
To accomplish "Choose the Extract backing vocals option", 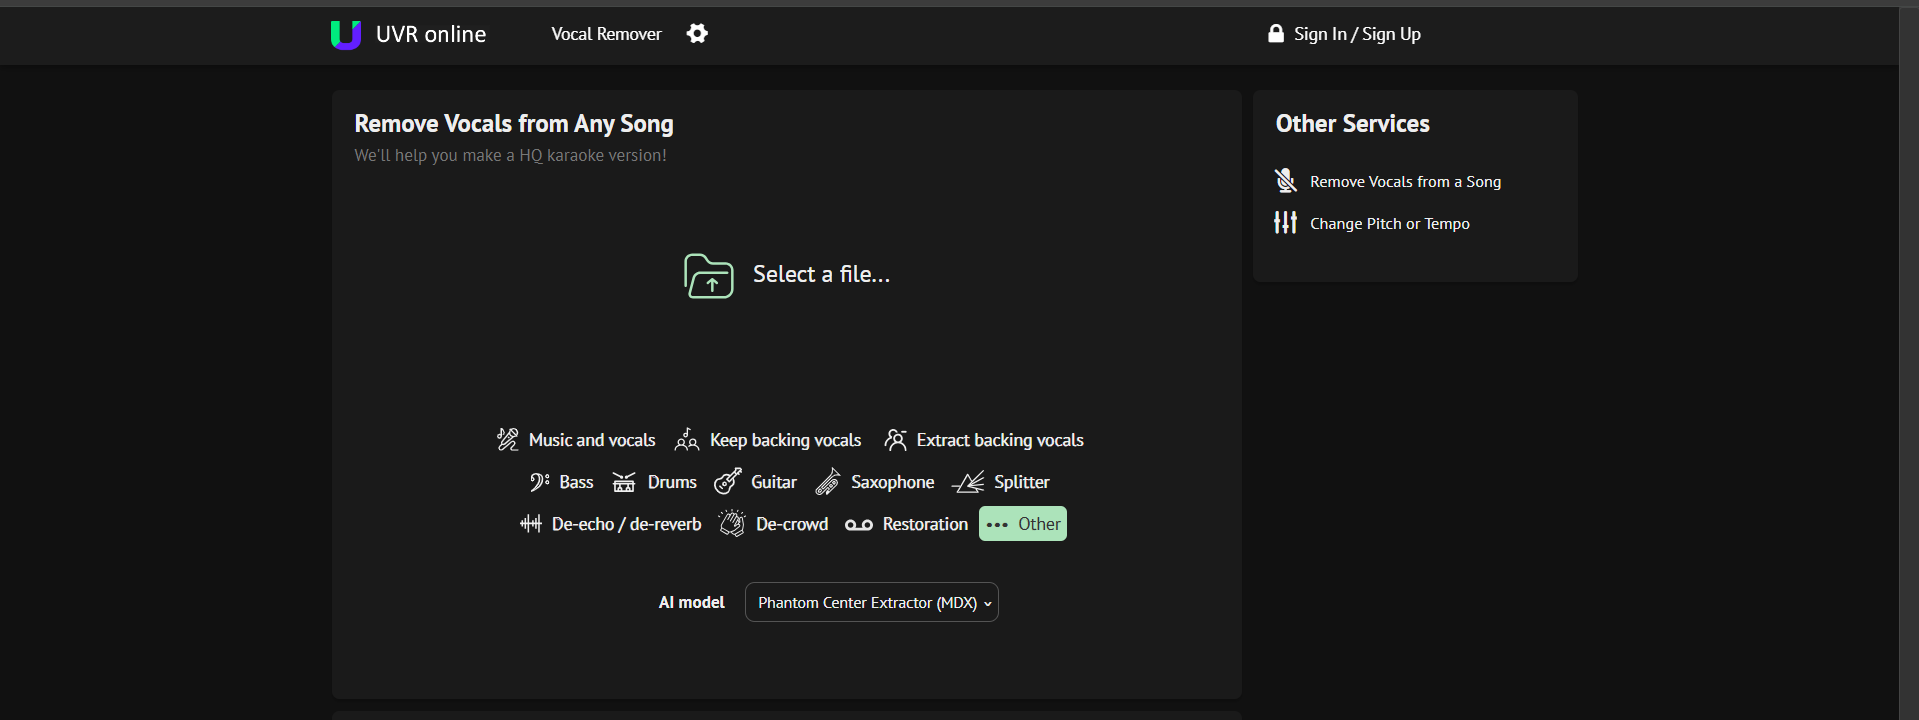I will [984, 440].
